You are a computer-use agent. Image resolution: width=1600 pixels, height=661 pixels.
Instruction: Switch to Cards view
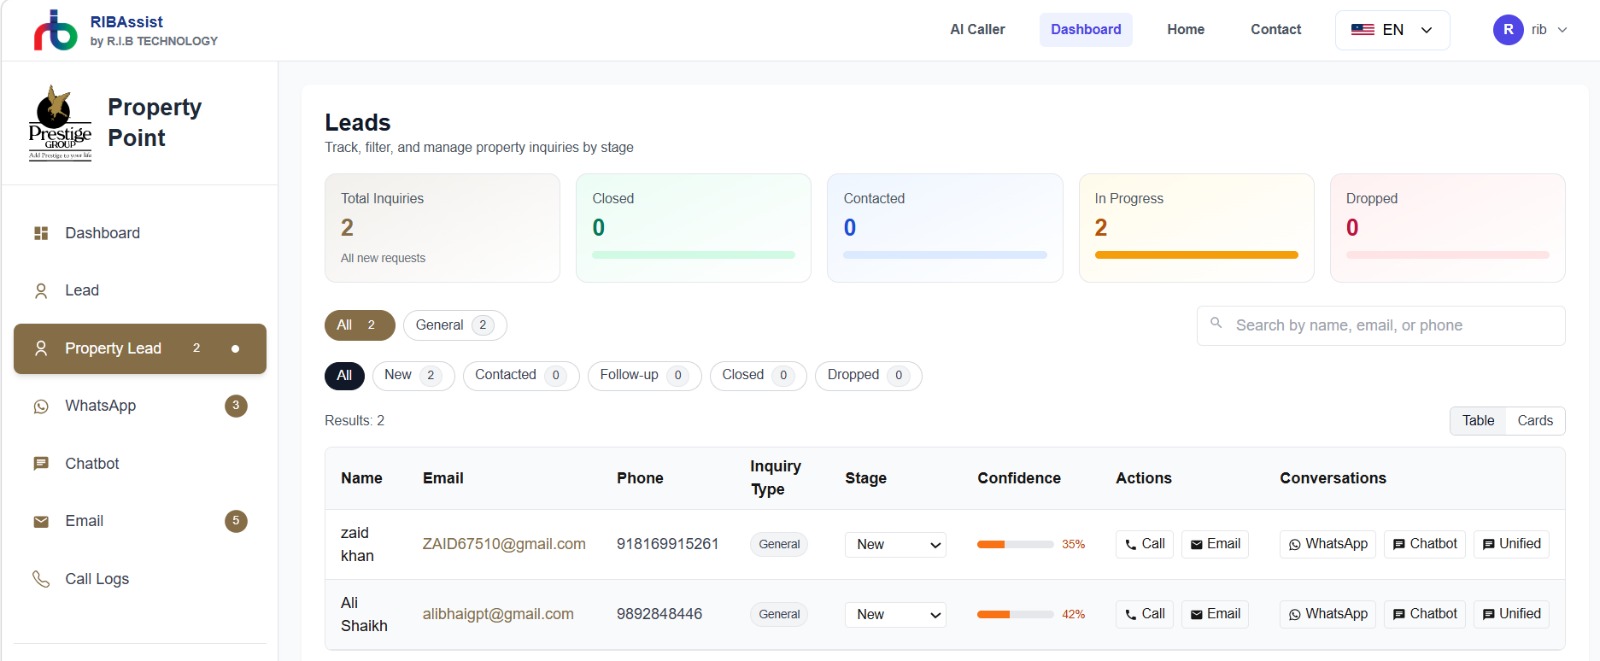click(1535, 421)
